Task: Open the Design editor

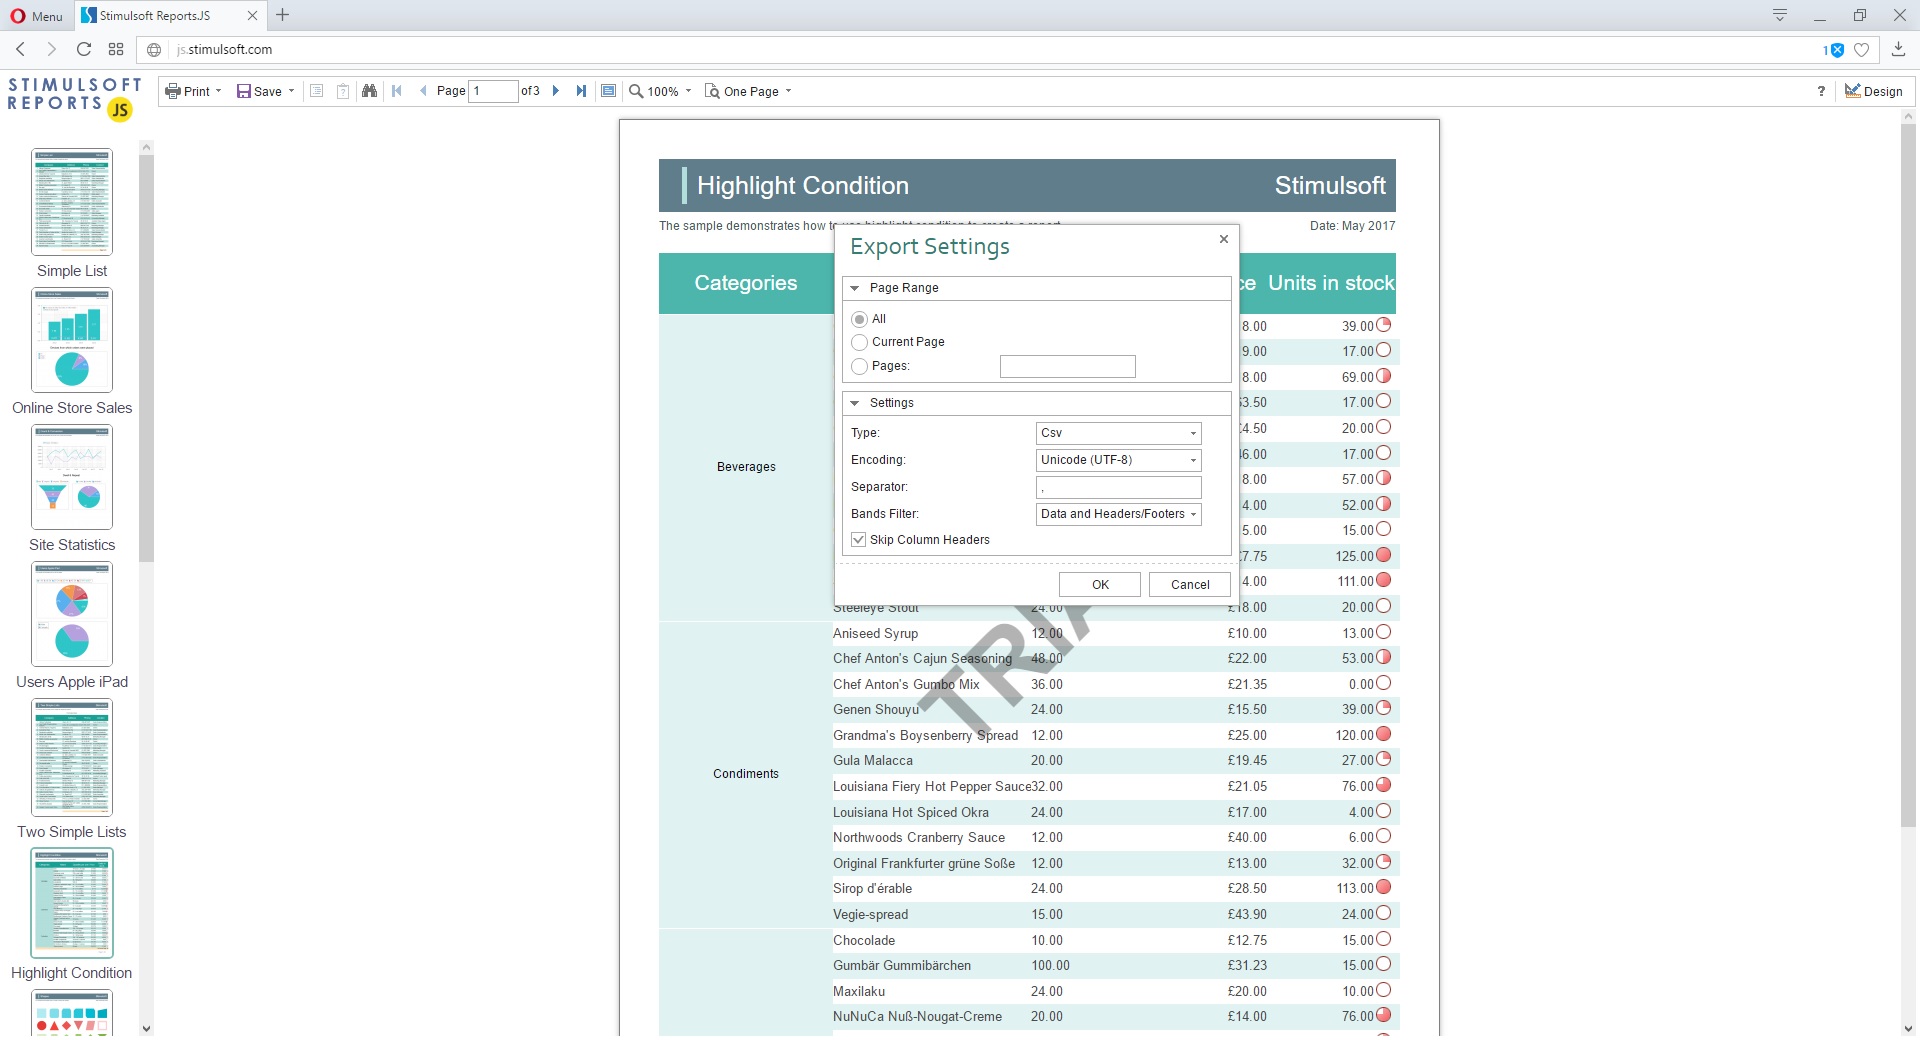Action: [1873, 91]
